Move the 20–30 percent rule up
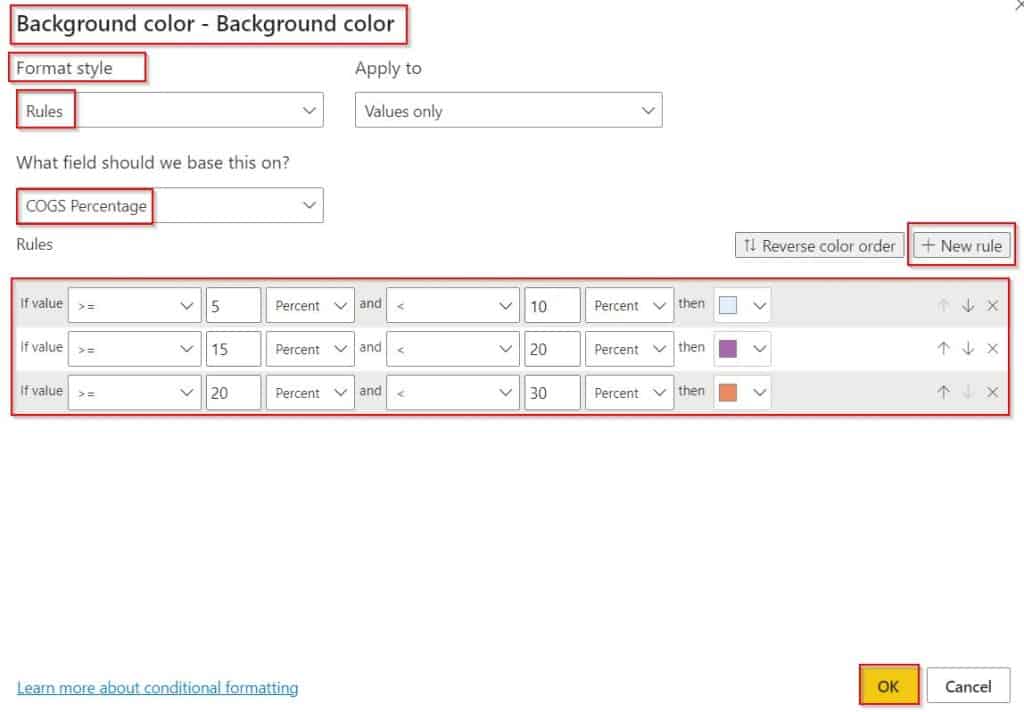 [943, 392]
